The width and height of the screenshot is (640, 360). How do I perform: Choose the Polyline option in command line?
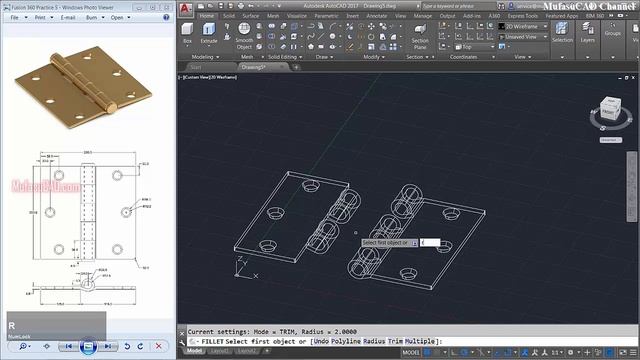(x=346, y=341)
